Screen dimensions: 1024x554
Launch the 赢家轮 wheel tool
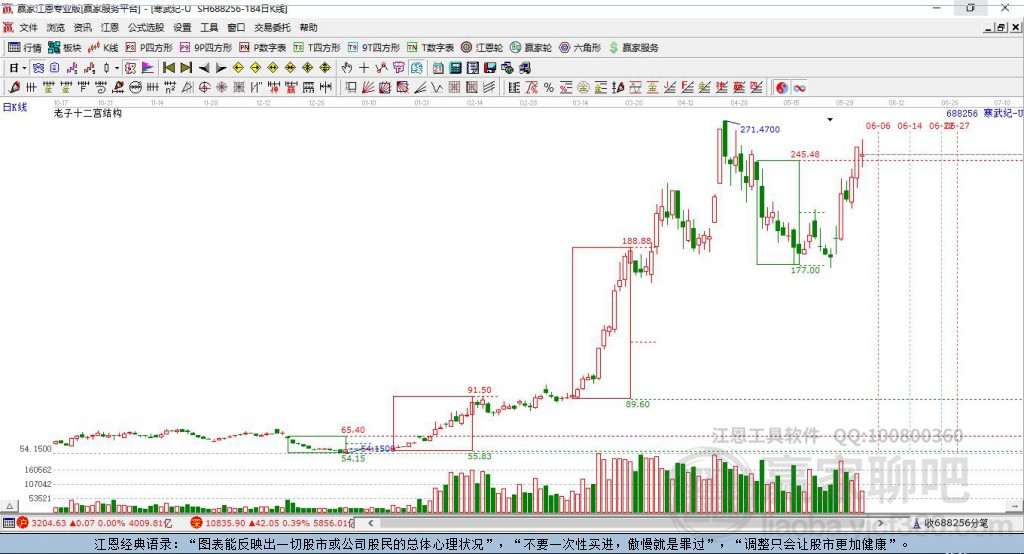pyautogui.click(x=531, y=48)
